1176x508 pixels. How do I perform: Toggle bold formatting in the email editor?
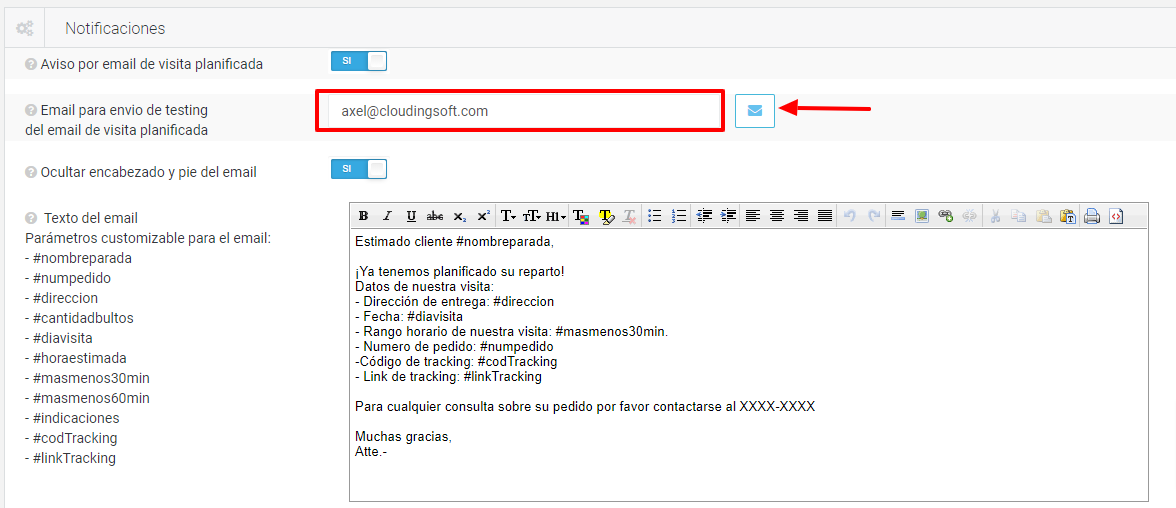coord(363,216)
